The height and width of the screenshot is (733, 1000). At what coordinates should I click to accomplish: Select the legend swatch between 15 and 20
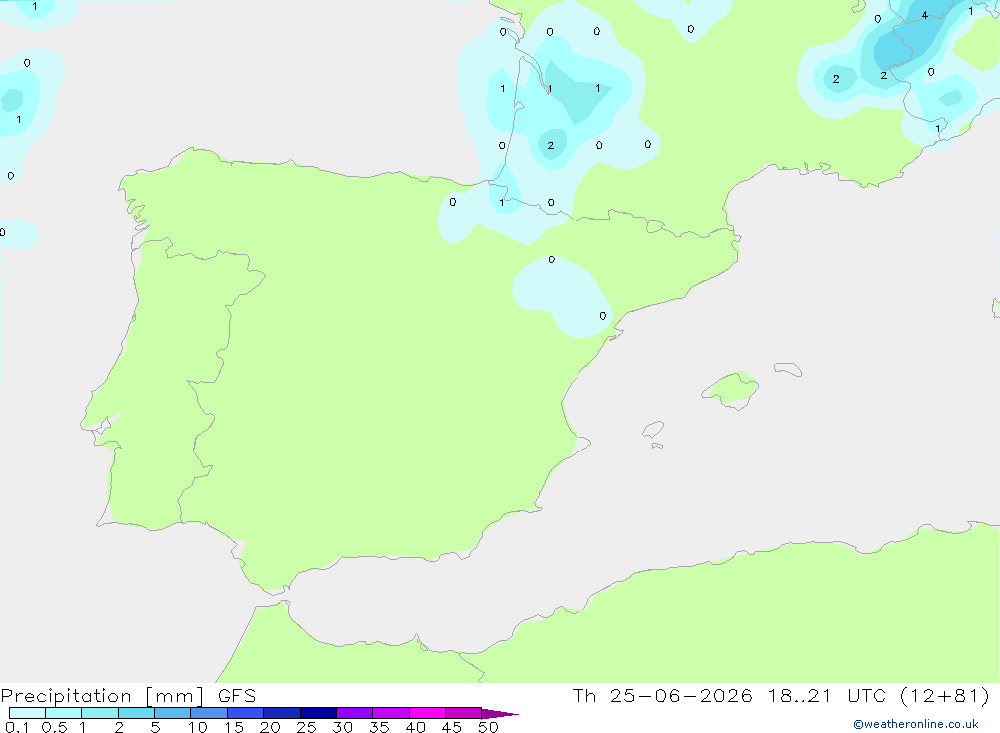pos(246,713)
